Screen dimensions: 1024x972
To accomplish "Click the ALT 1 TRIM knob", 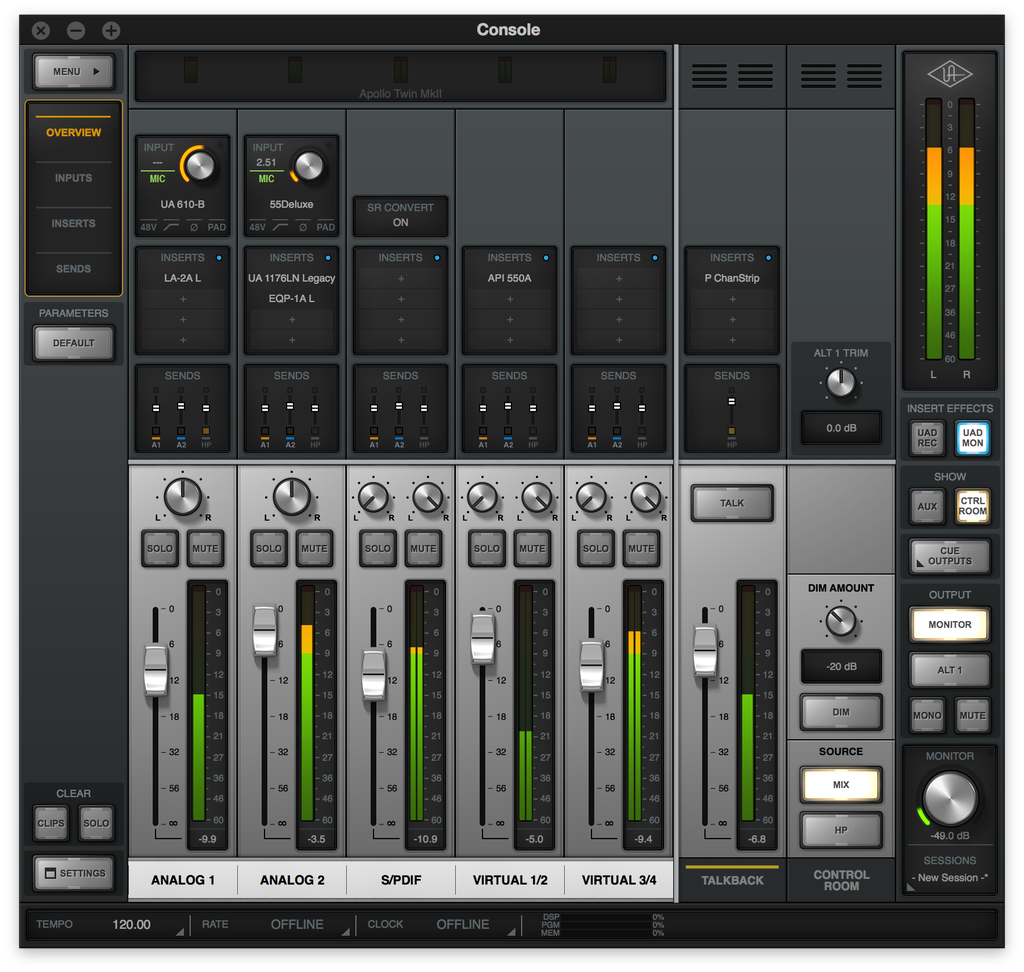I will 841,383.
